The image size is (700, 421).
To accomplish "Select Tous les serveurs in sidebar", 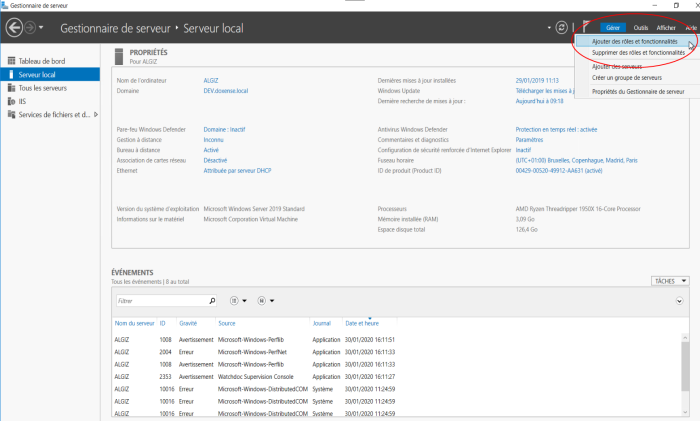I will [42, 87].
